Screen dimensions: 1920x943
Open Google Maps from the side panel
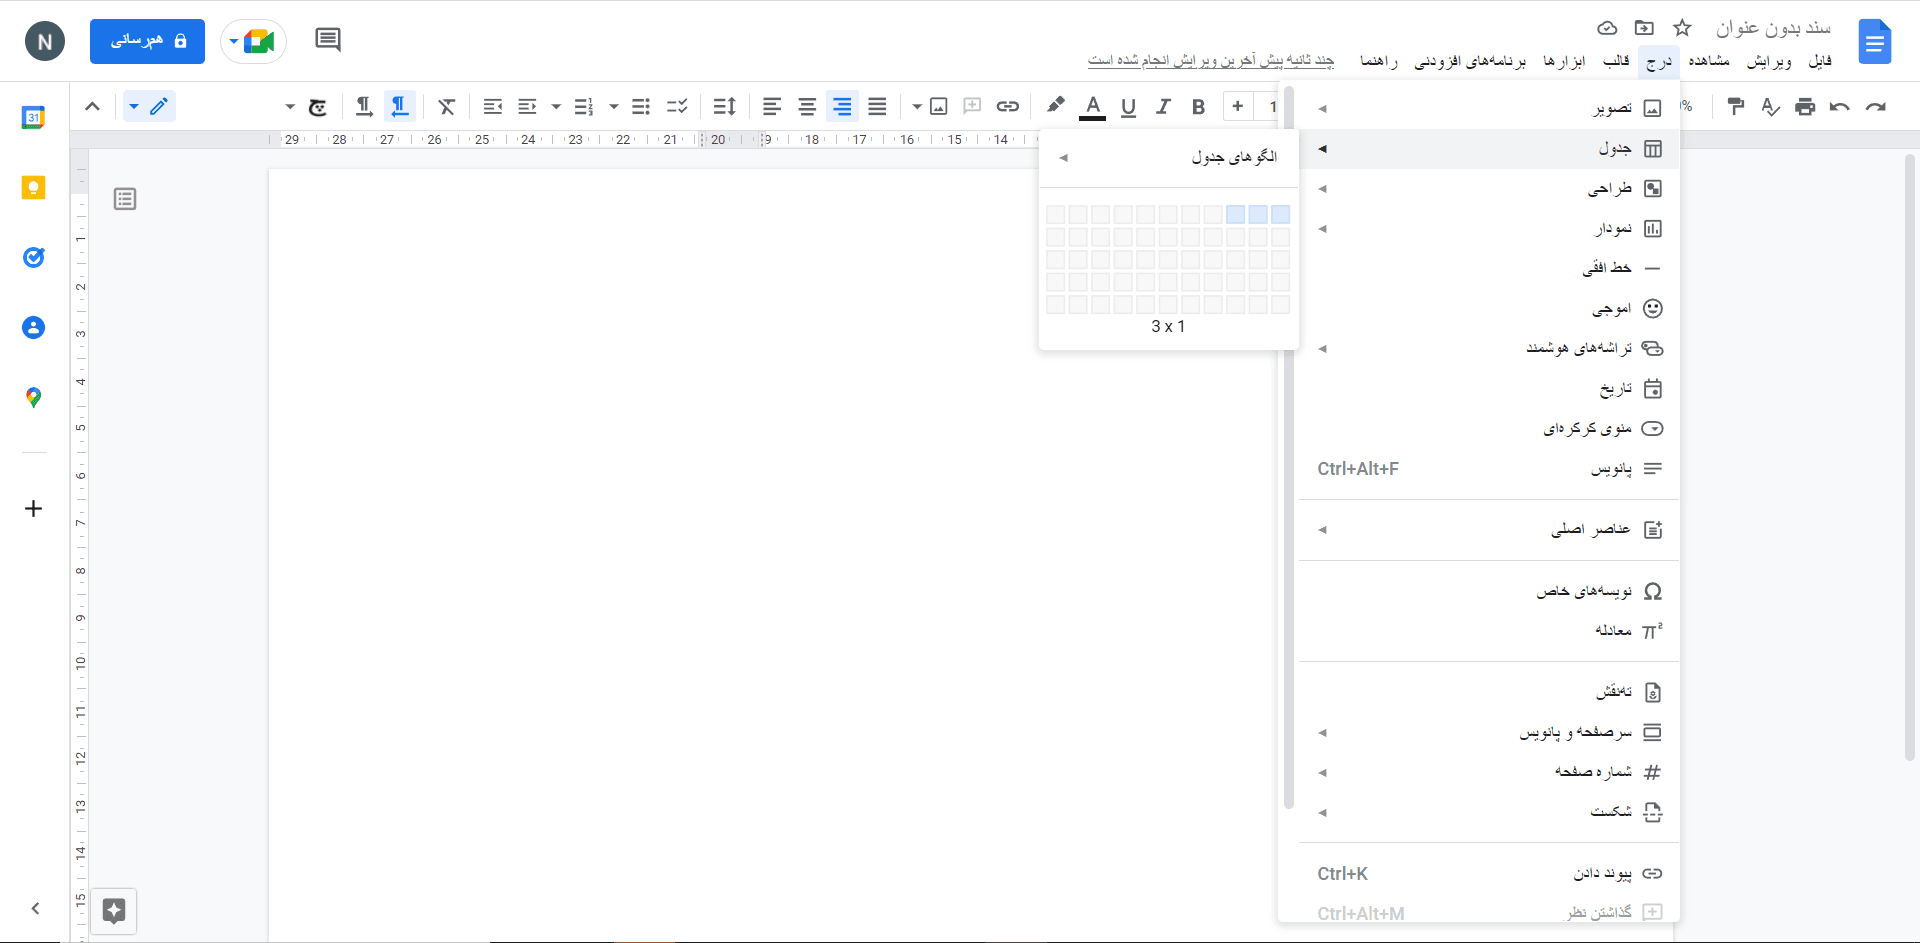point(33,397)
